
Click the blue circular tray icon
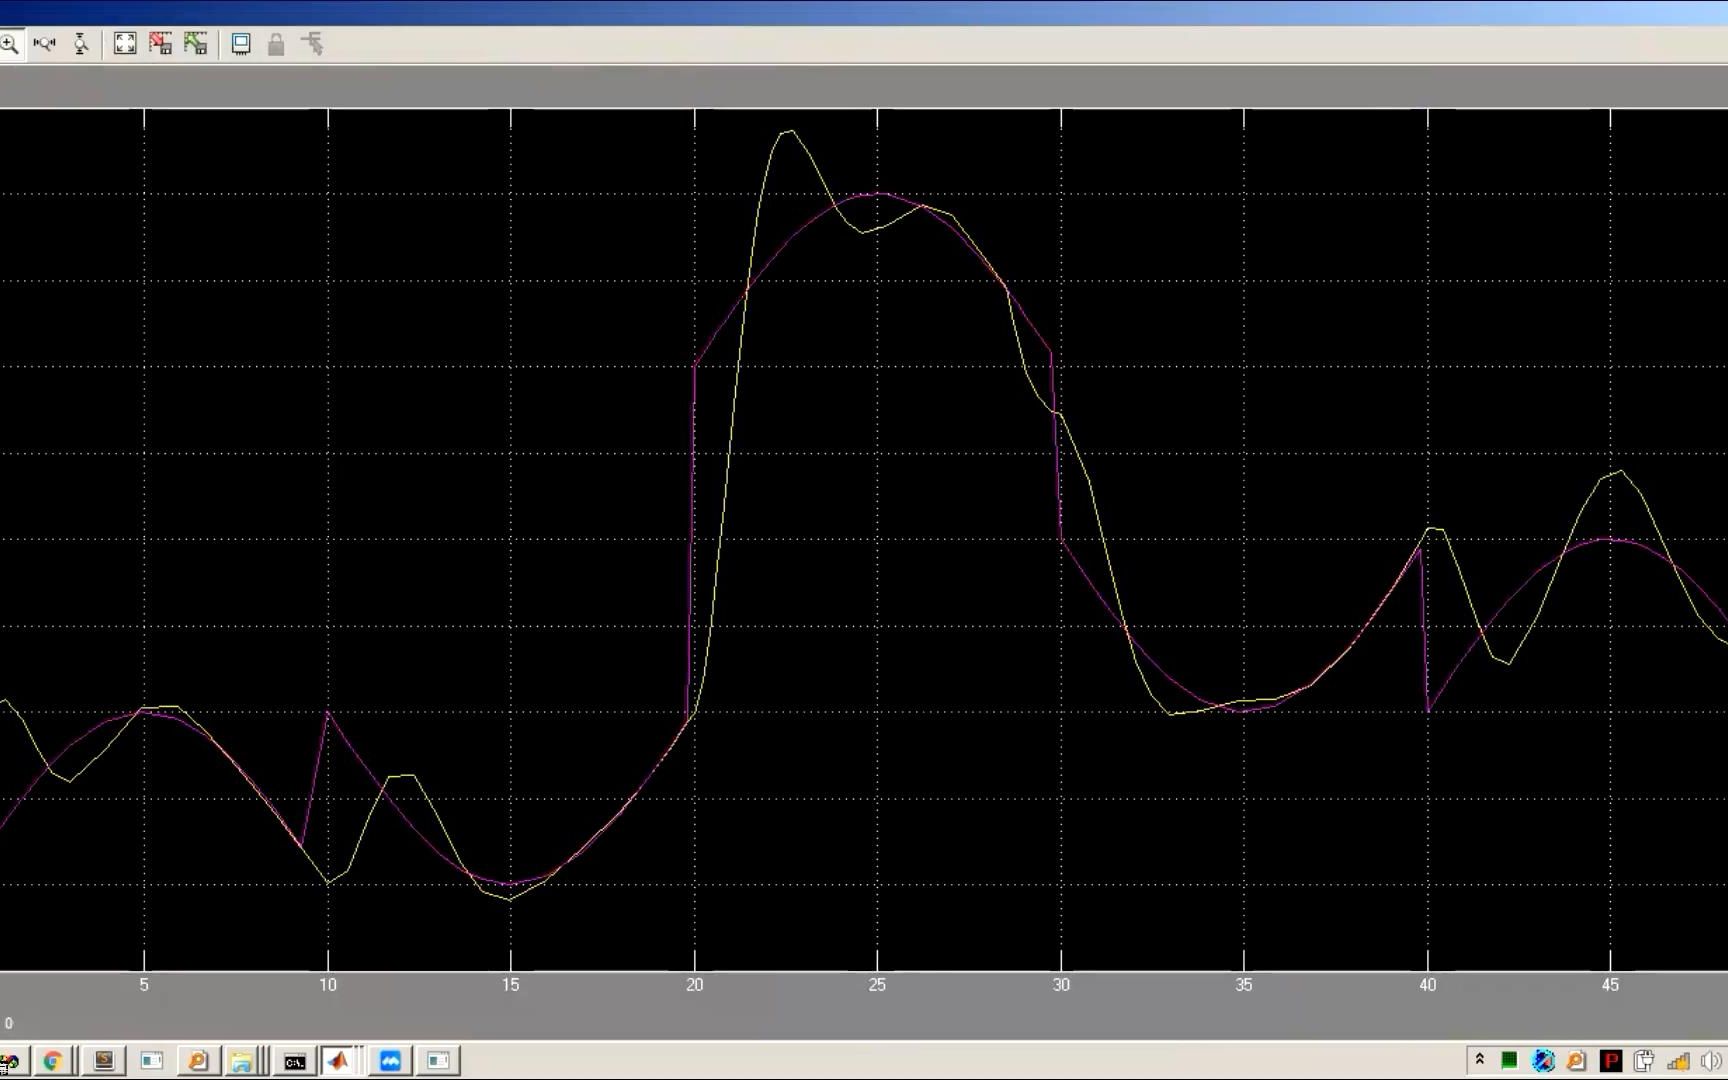pyautogui.click(x=1543, y=1060)
